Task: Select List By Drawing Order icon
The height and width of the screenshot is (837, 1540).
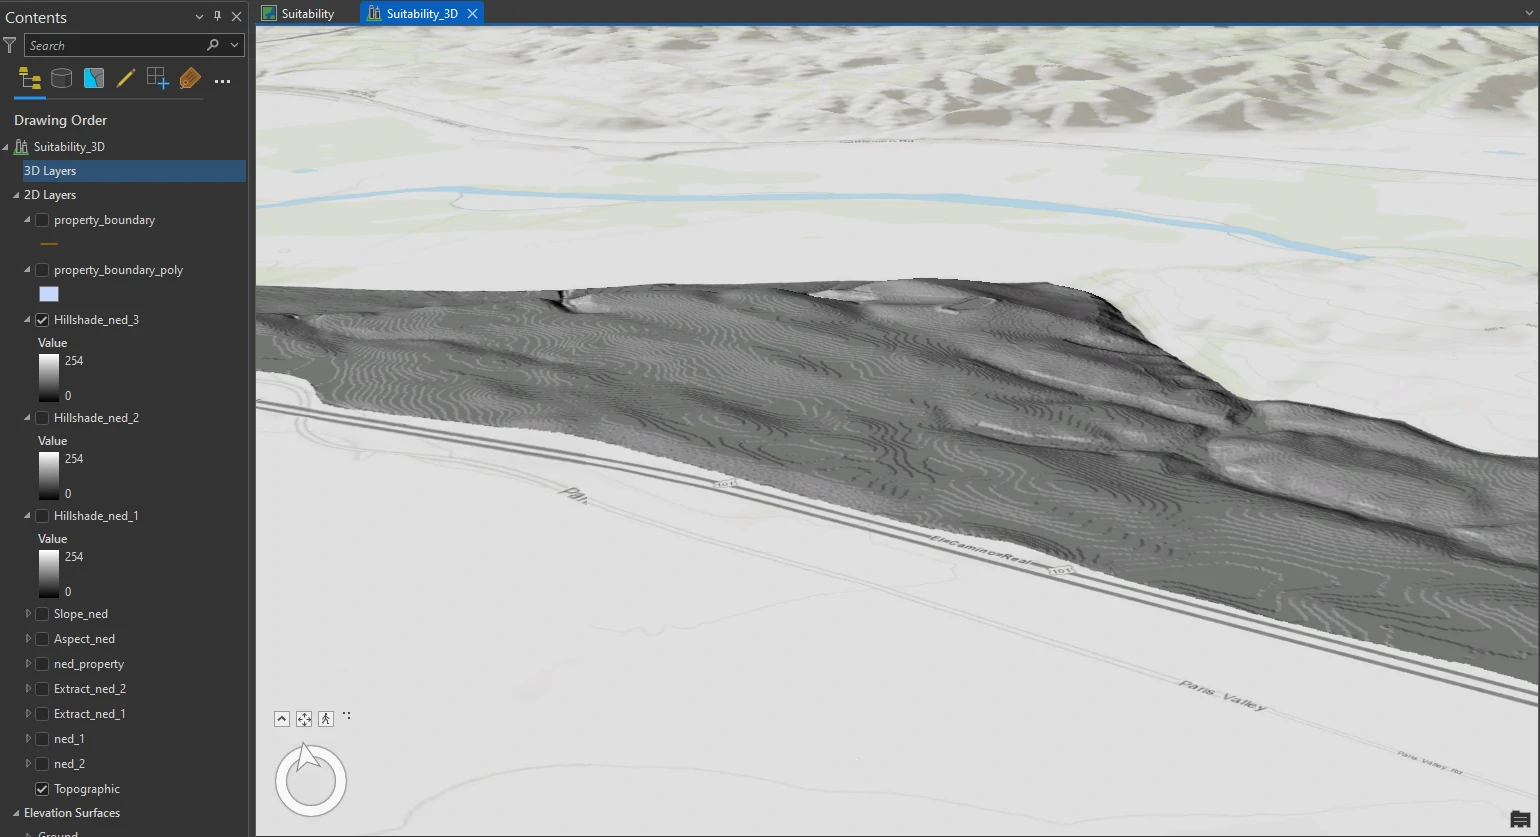Action: coord(29,79)
